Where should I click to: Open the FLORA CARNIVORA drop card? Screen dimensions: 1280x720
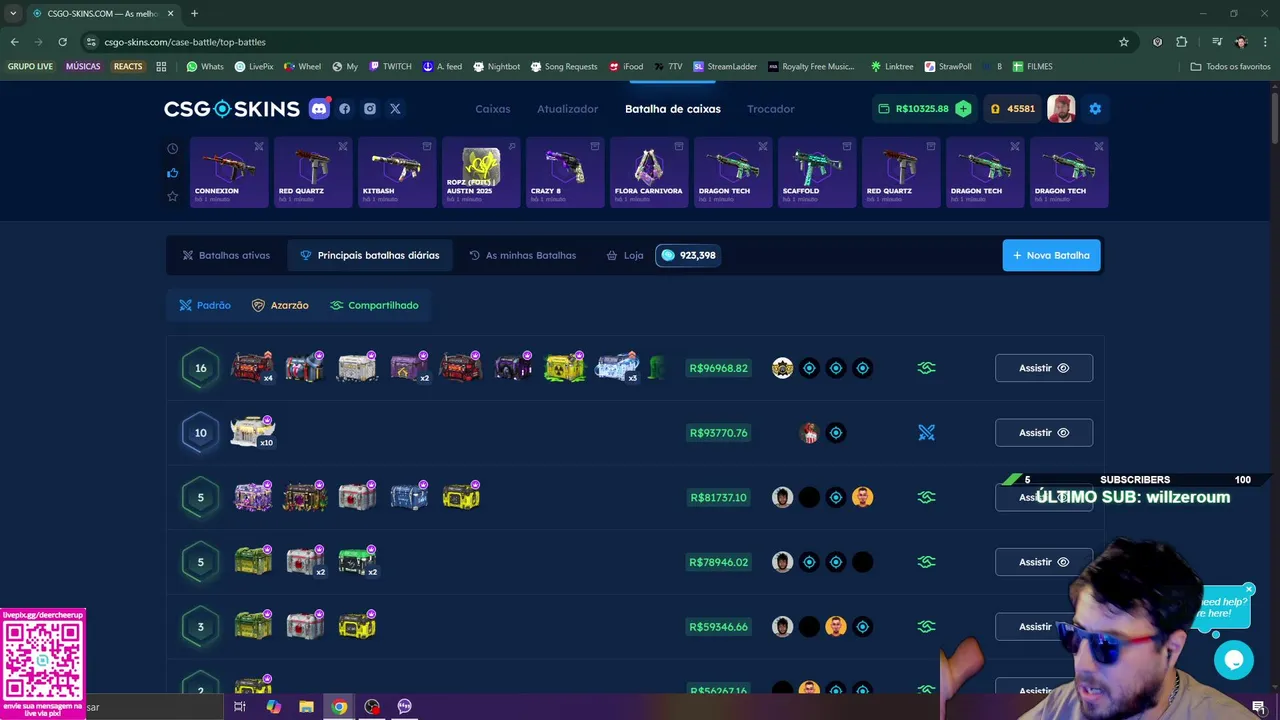[649, 172]
